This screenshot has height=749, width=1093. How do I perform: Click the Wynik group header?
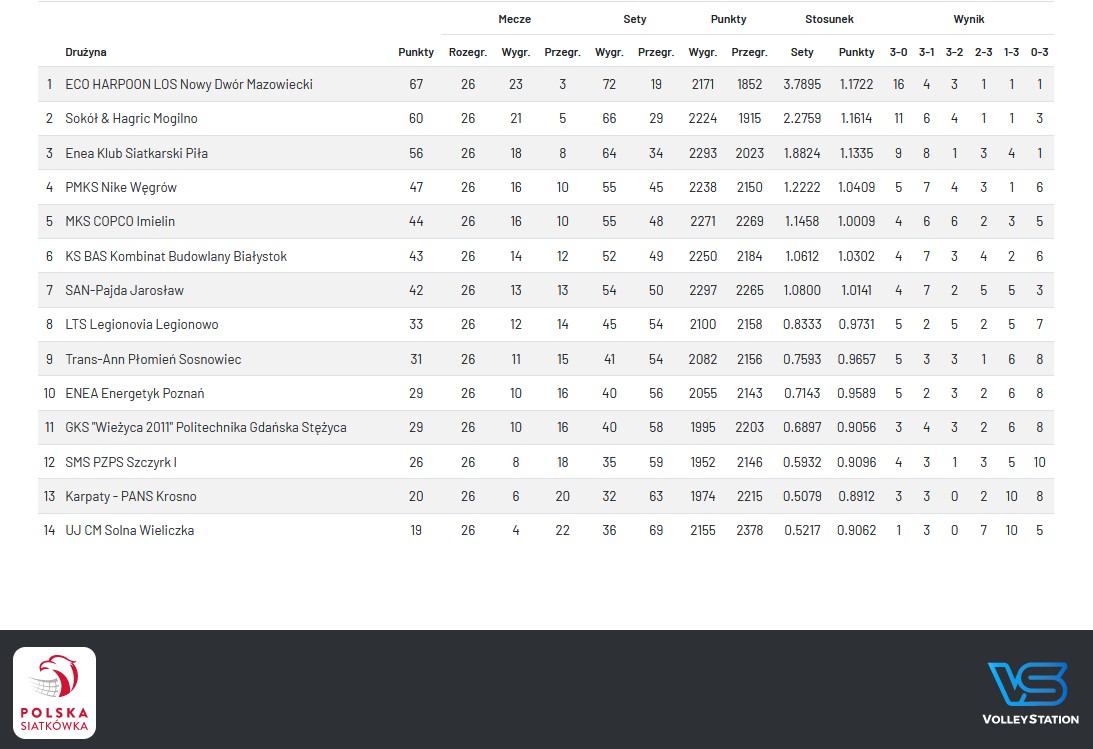968,19
